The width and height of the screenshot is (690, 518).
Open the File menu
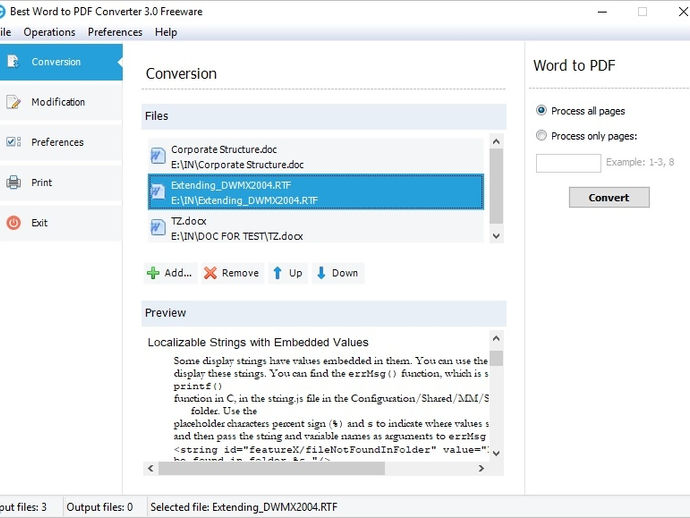(5, 32)
